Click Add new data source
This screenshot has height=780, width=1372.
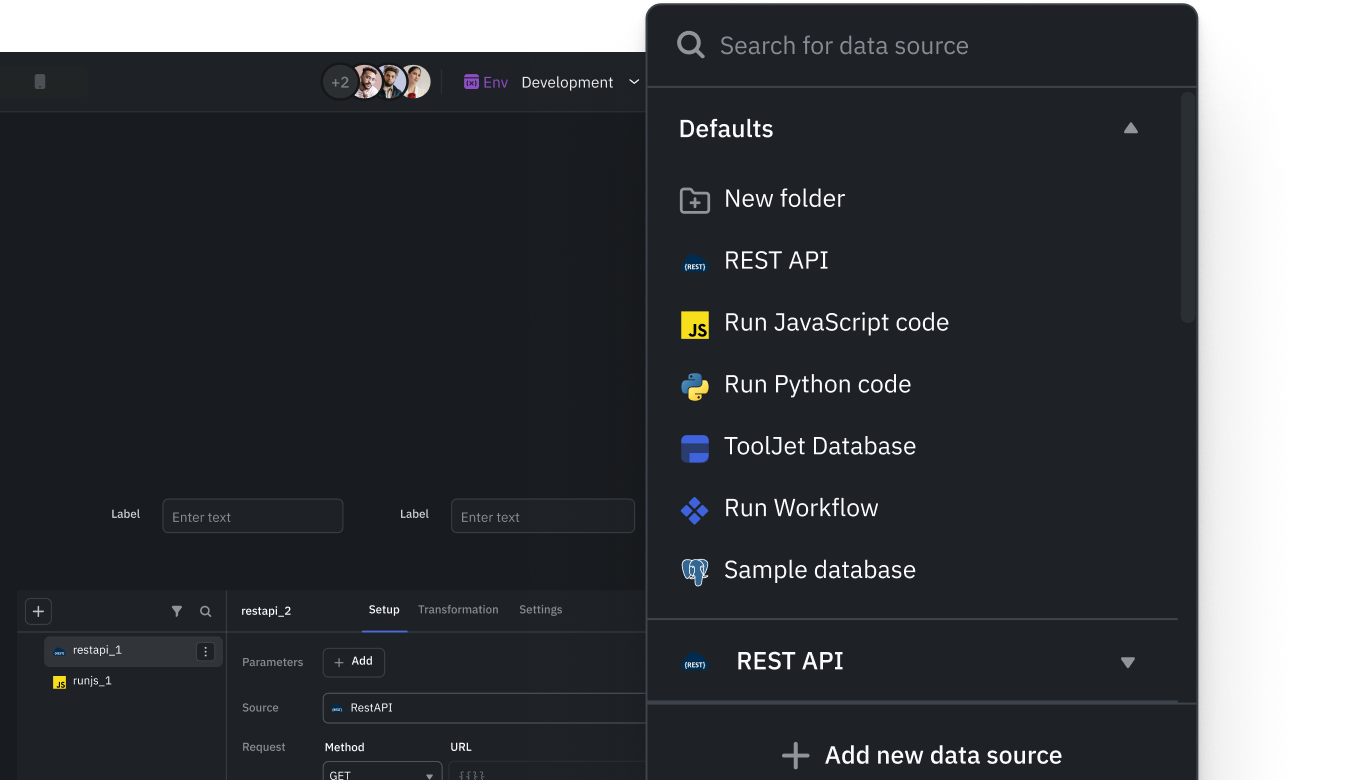921,755
